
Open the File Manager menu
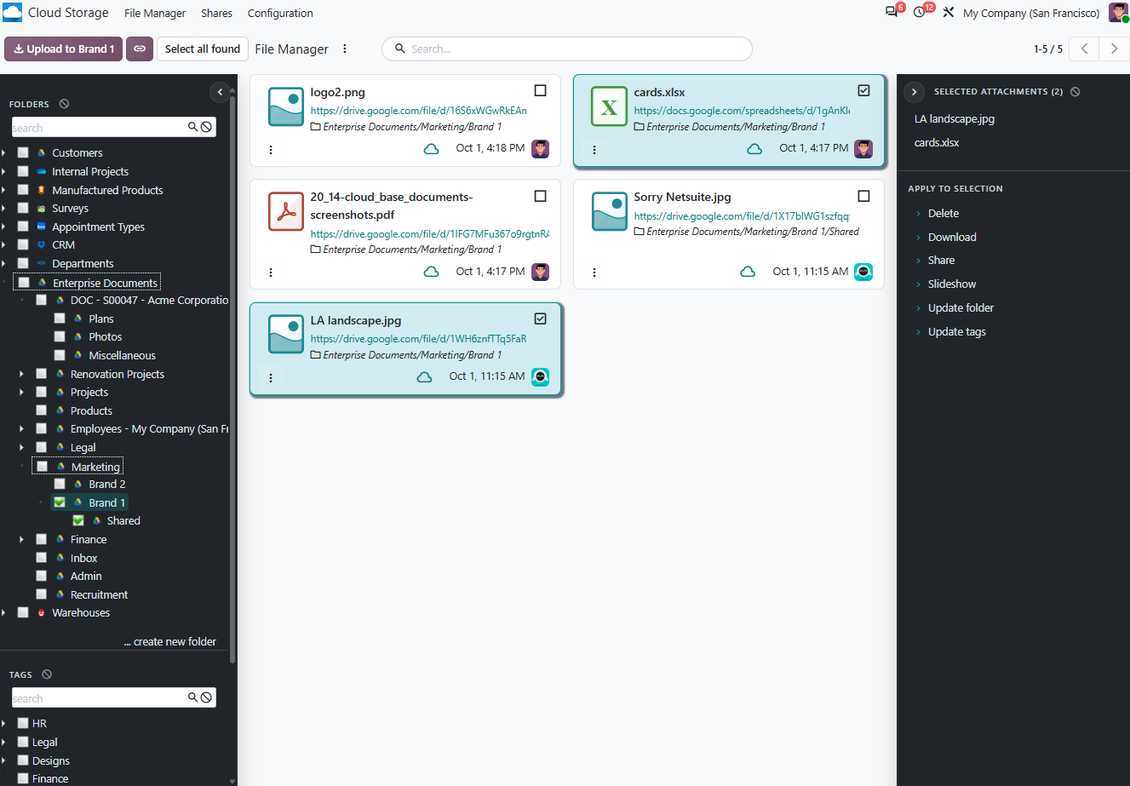coord(155,13)
